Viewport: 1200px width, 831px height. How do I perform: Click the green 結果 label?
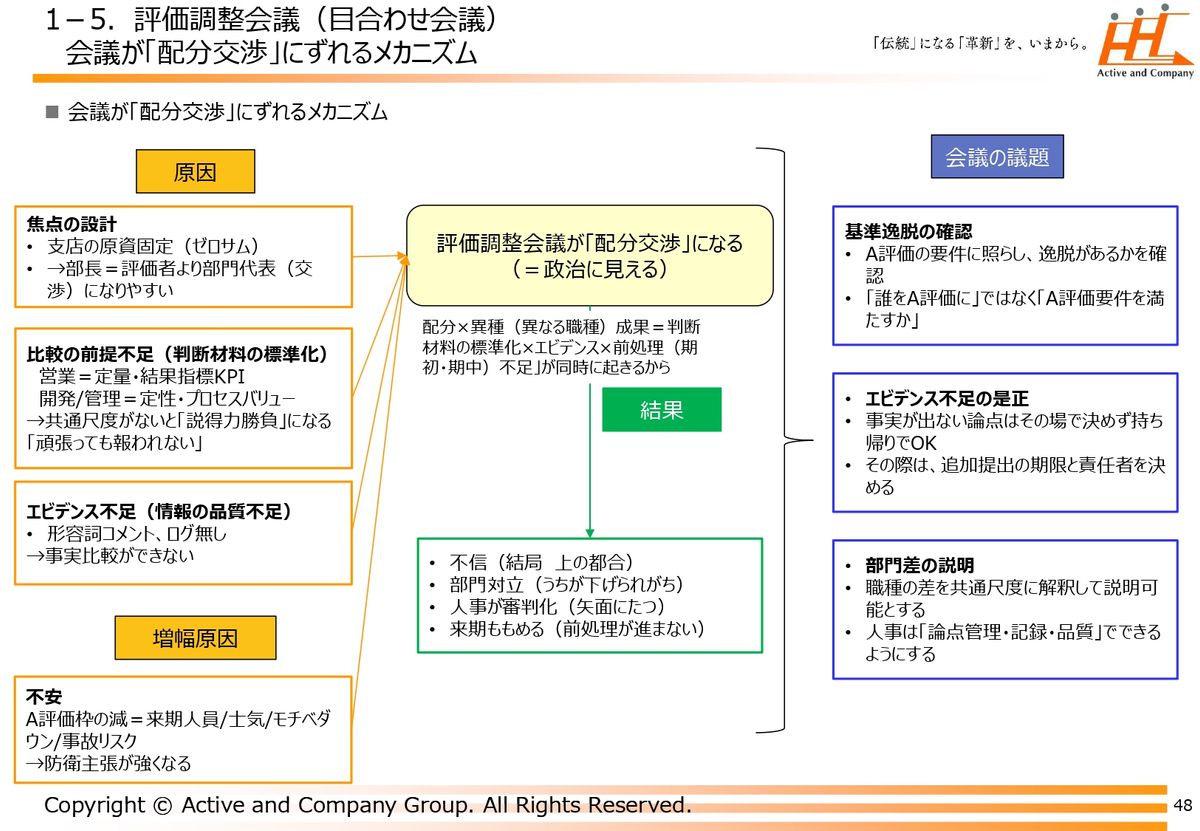tap(661, 409)
